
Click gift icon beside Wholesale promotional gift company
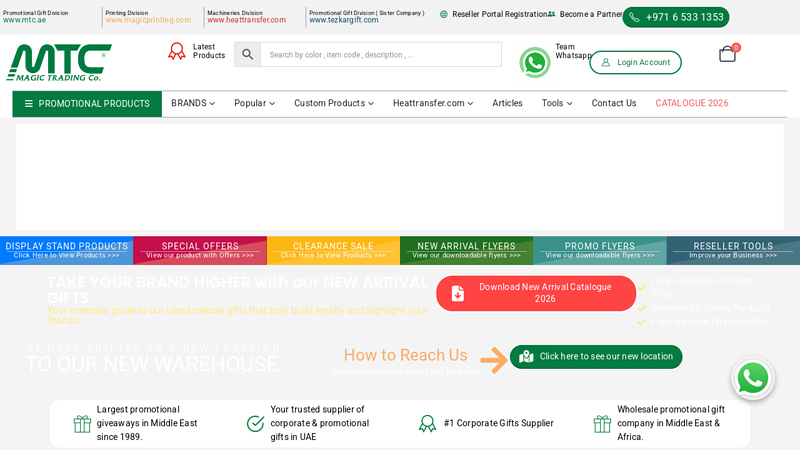tap(602, 423)
